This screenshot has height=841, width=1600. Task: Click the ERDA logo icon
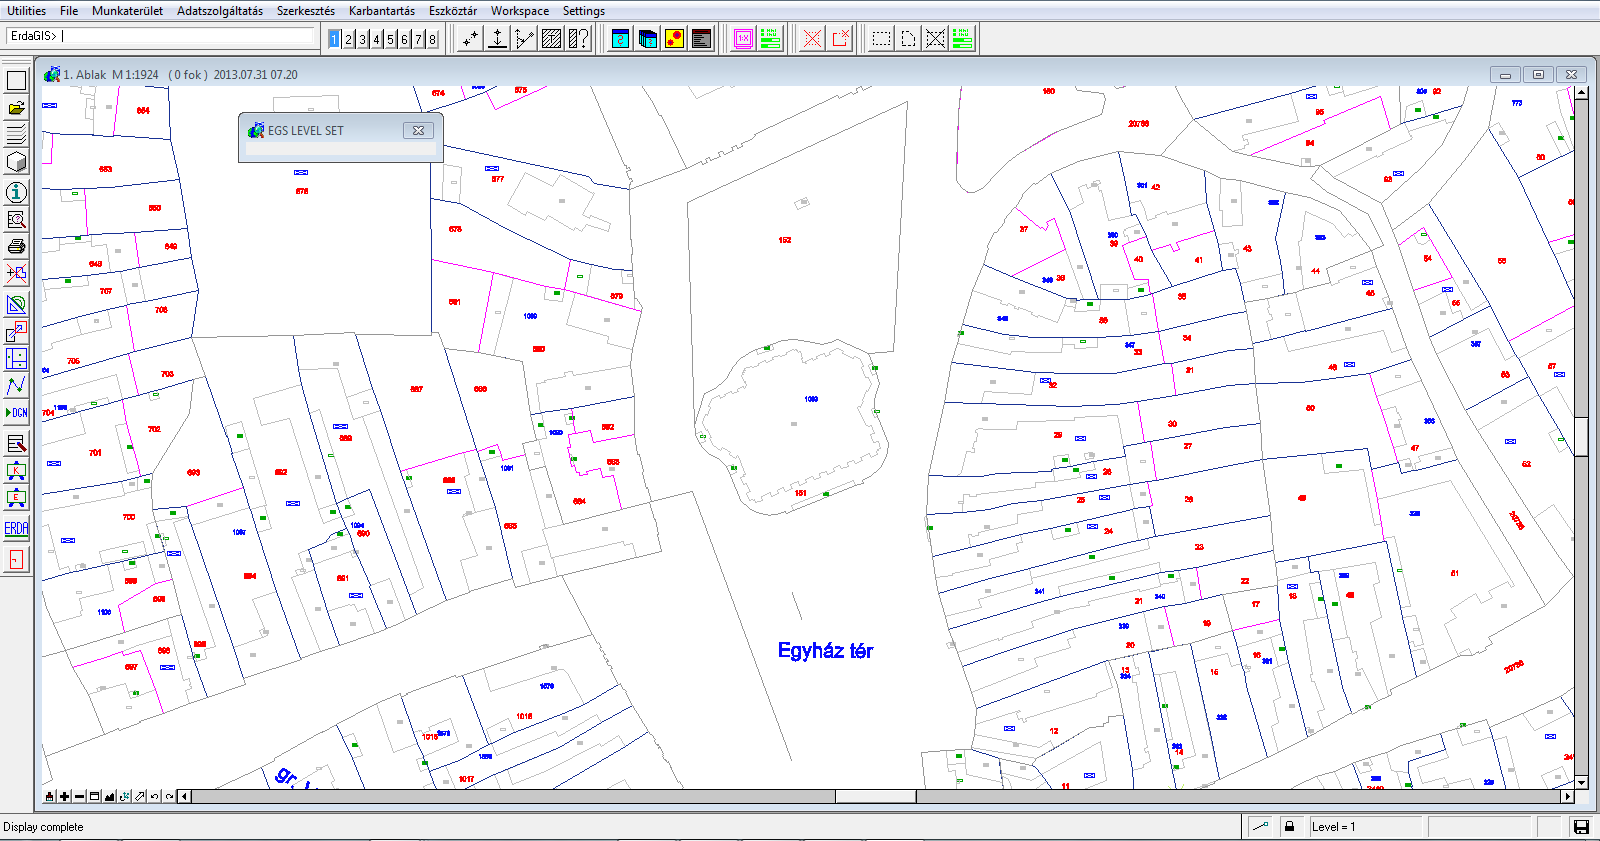(x=16, y=528)
